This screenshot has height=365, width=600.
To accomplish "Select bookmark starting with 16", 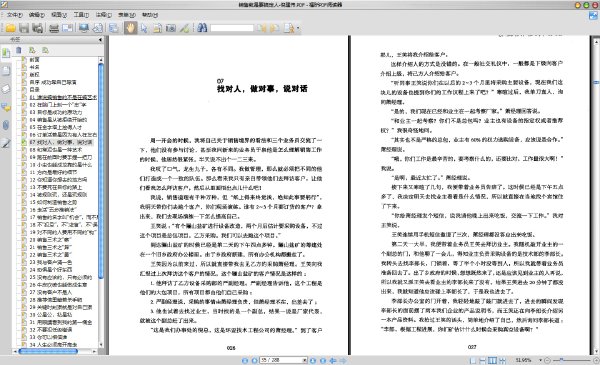I will point(53,210).
